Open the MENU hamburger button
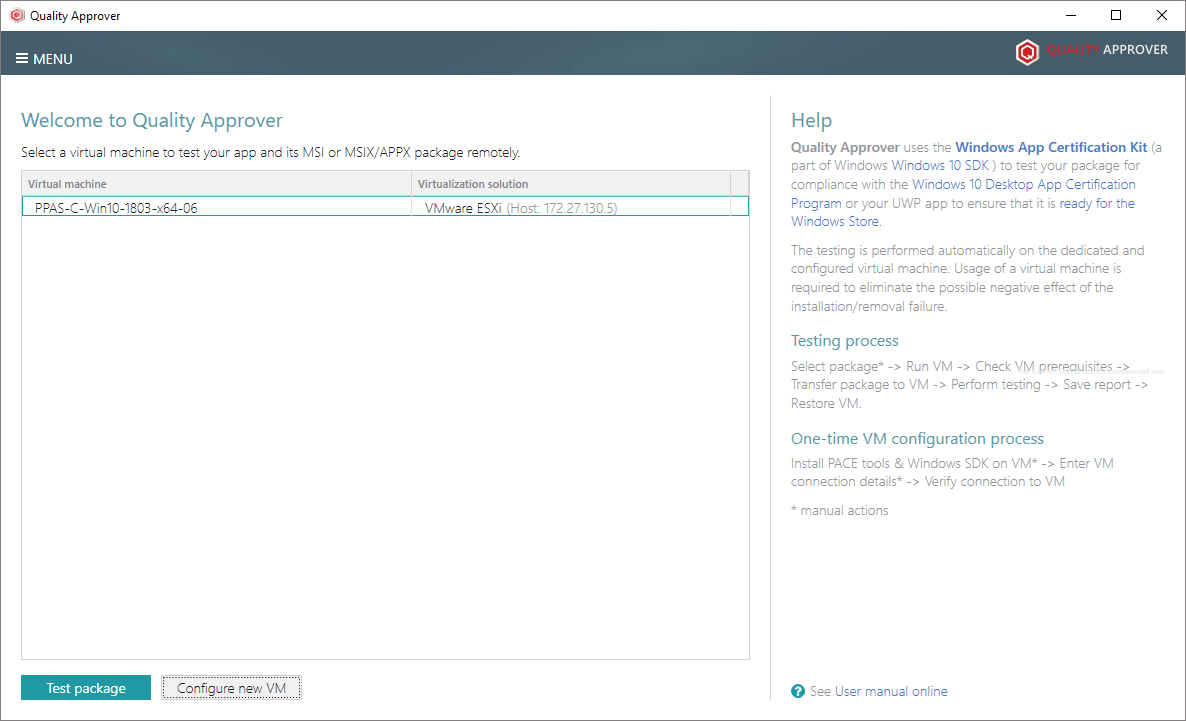This screenshot has height=721, width=1186. click(x=44, y=59)
